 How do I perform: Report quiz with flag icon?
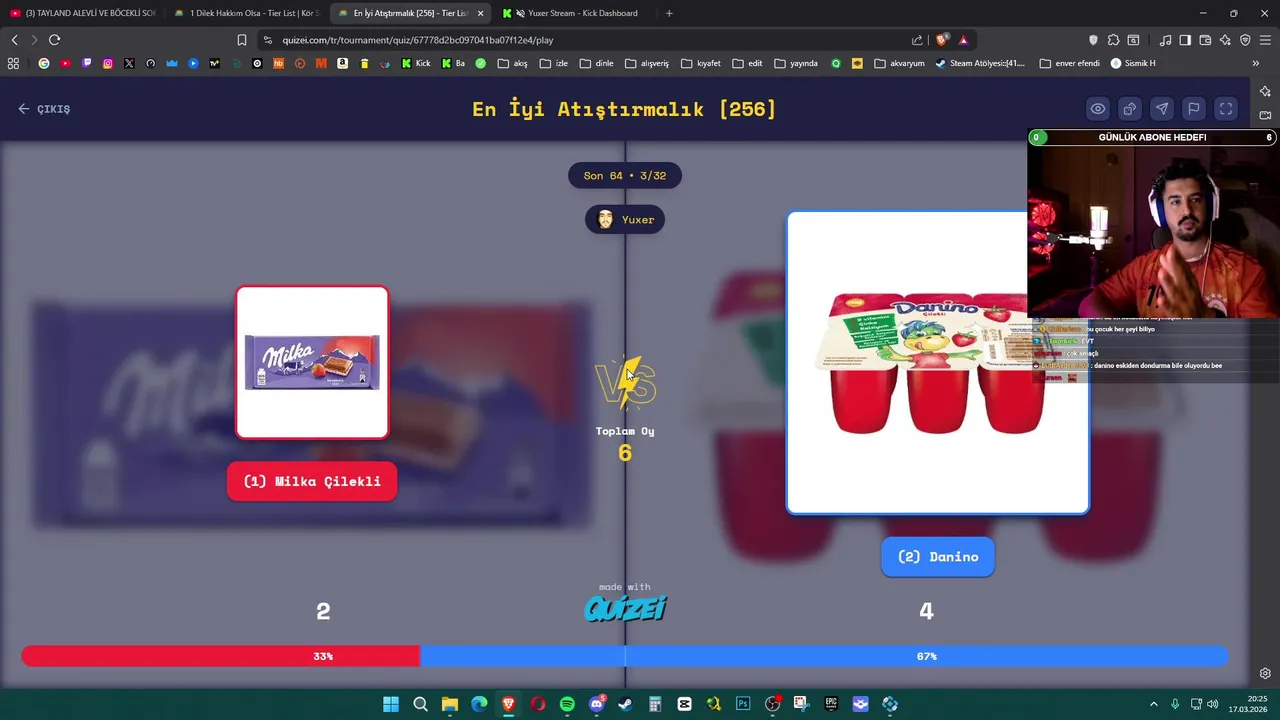[x=1194, y=109]
